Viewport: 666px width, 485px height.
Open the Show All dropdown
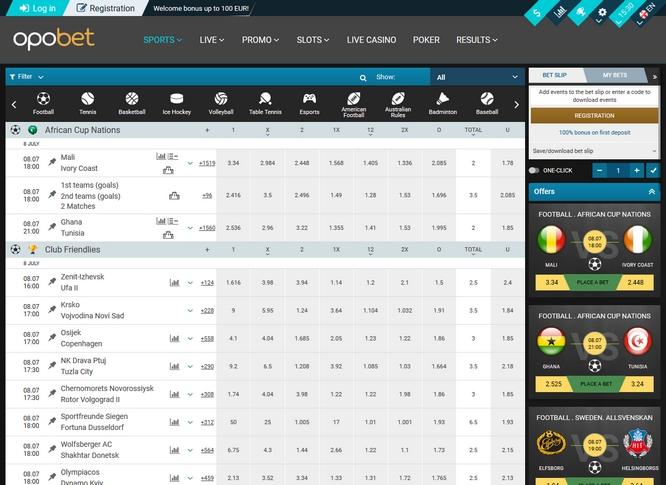click(x=477, y=77)
